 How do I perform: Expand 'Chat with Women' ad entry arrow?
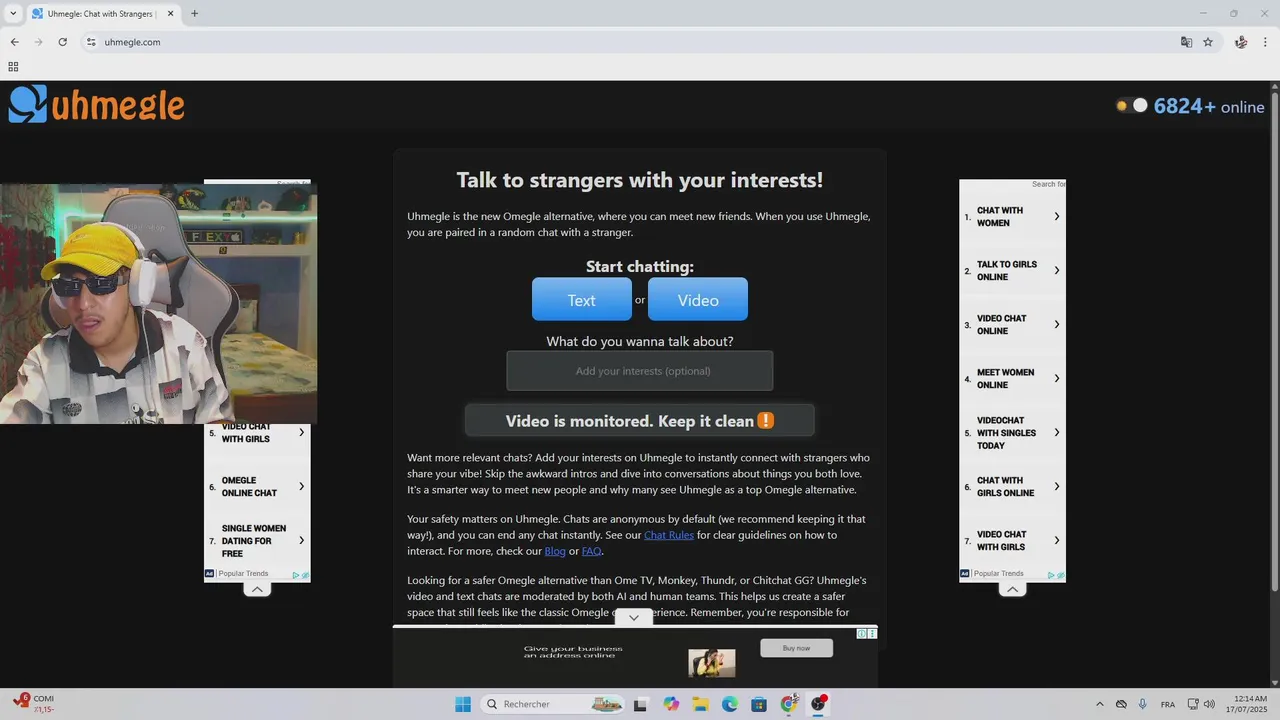(x=1057, y=217)
